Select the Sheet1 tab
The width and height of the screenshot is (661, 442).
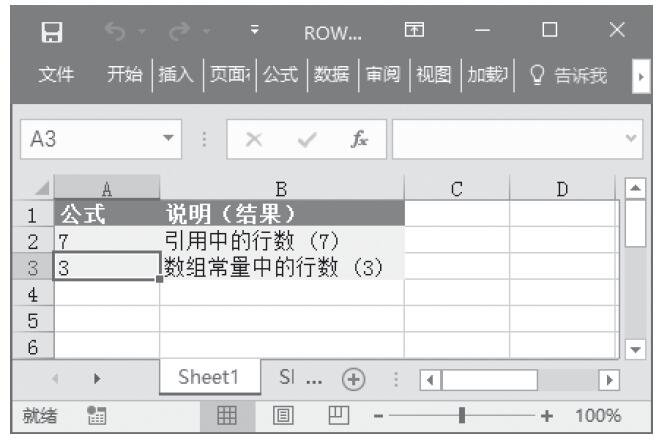point(208,379)
